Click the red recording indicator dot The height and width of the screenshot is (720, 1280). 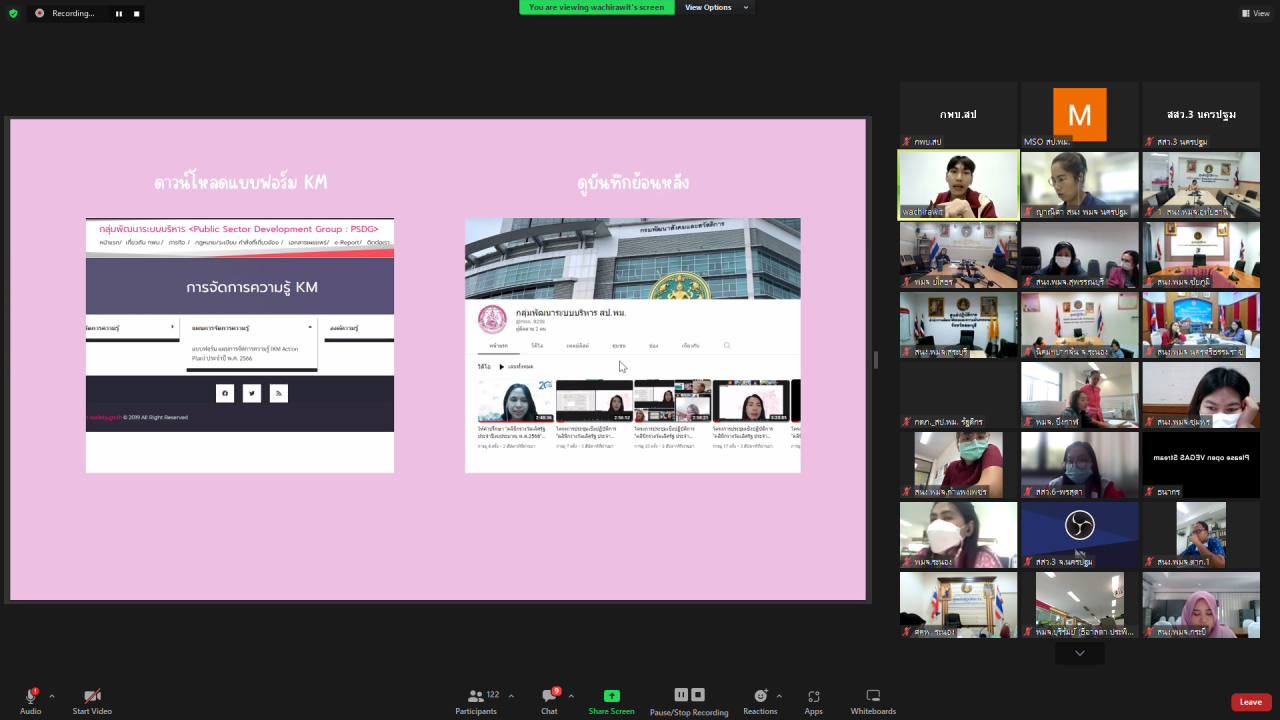pos(40,13)
